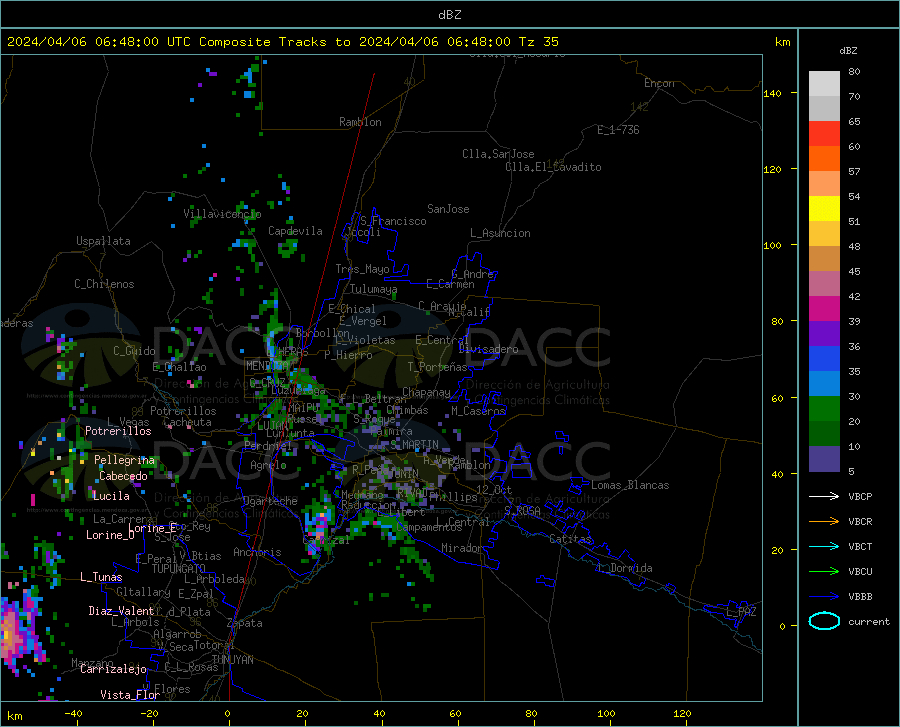Image resolution: width=900 pixels, height=727 pixels.
Task: Click the 'S_Francisco' map label
Action: click(x=393, y=221)
